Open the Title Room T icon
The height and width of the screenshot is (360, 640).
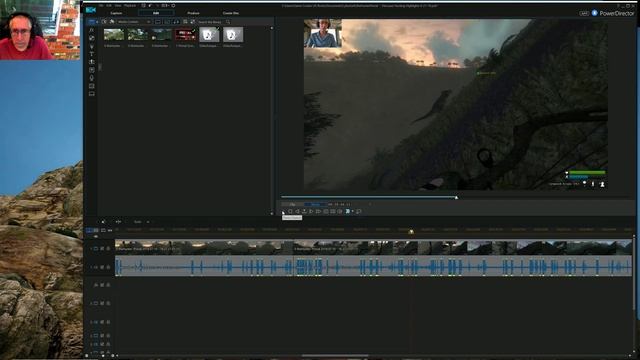(91, 53)
